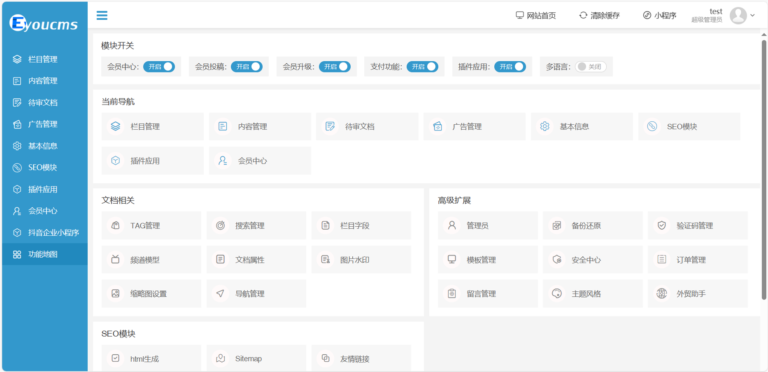Click the 留言管理 clipboard icon
This screenshot has height=372, width=768.
pyautogui.click(x=452, y=294)
